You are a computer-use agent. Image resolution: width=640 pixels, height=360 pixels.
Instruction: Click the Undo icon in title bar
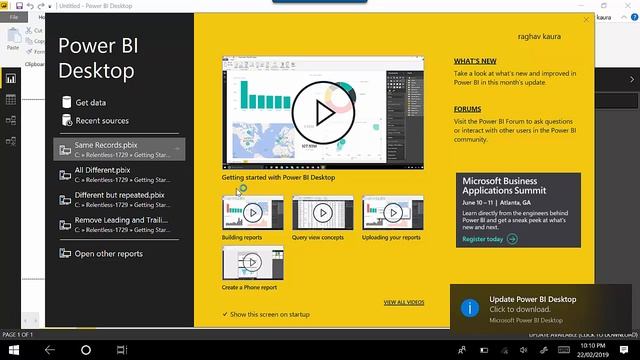(30, 6)
